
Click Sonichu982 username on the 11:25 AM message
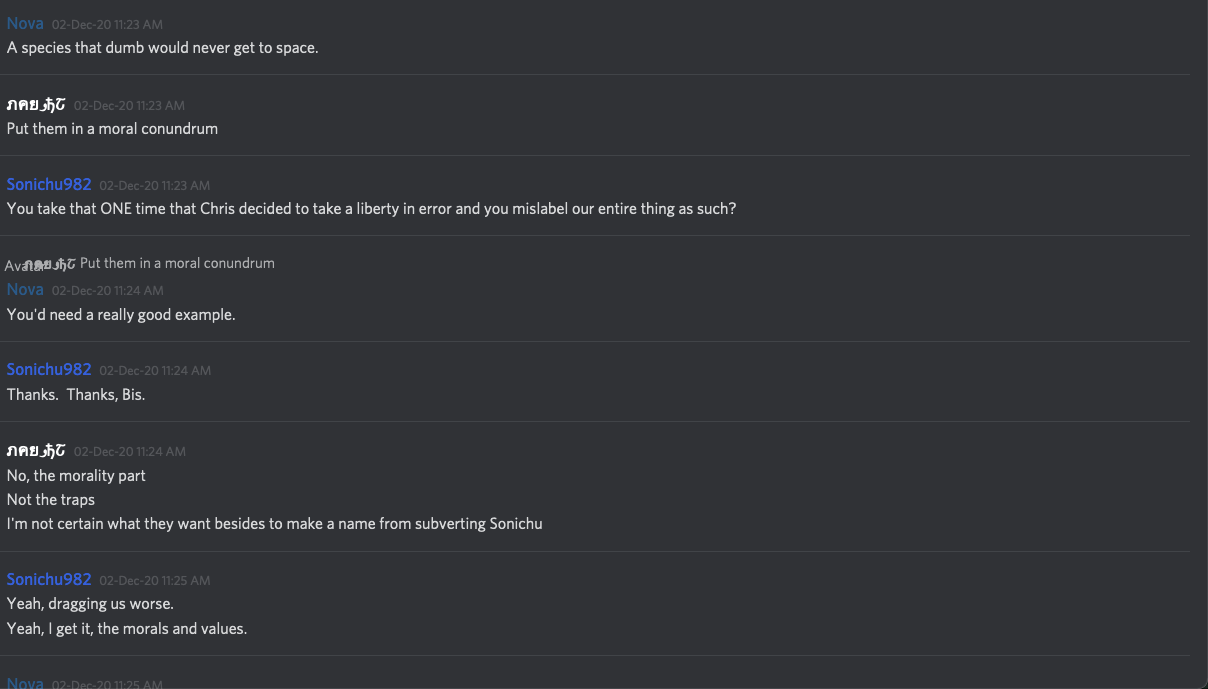(49, 579)
